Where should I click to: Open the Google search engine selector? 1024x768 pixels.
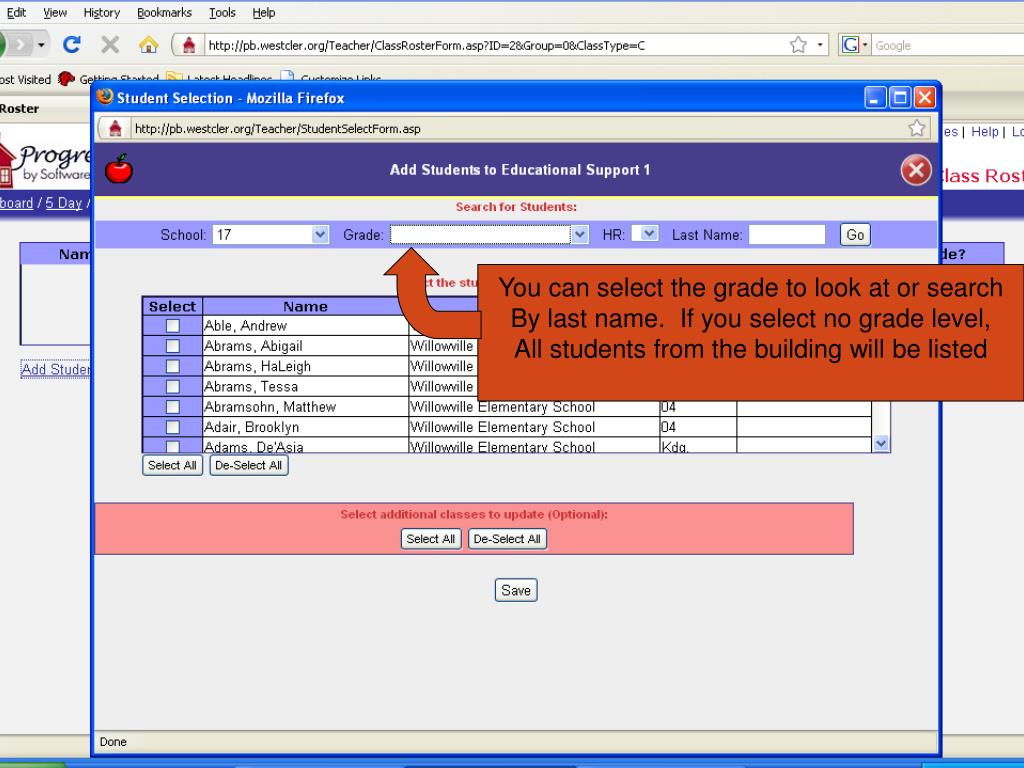click(x=854, y=44)
